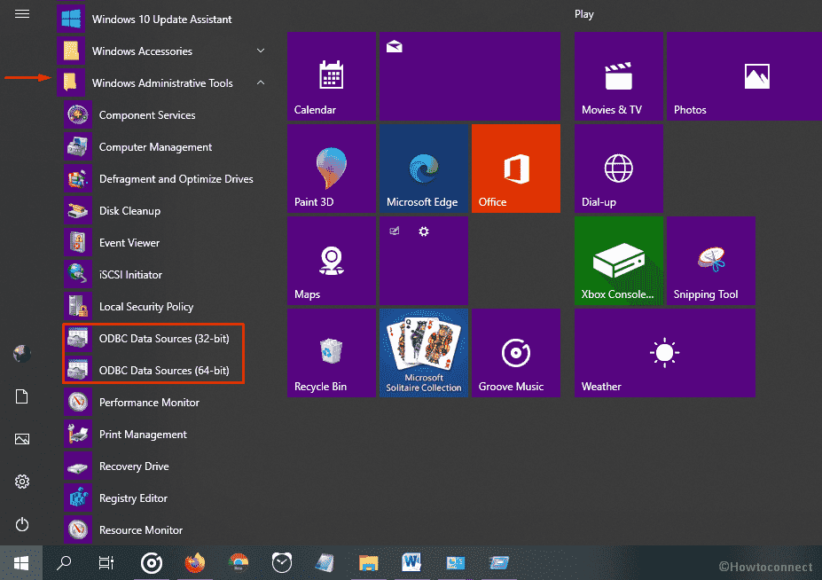822x580 pixels.
Task: Open Word from the taskbar
Action: (412, 563)
